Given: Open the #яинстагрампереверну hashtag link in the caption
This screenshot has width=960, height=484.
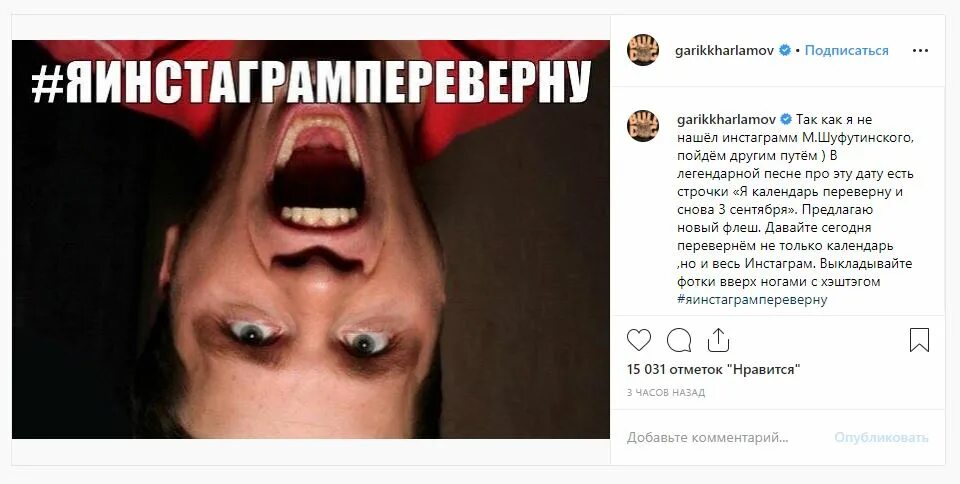Looking at the screenshot, I should 752,300.
